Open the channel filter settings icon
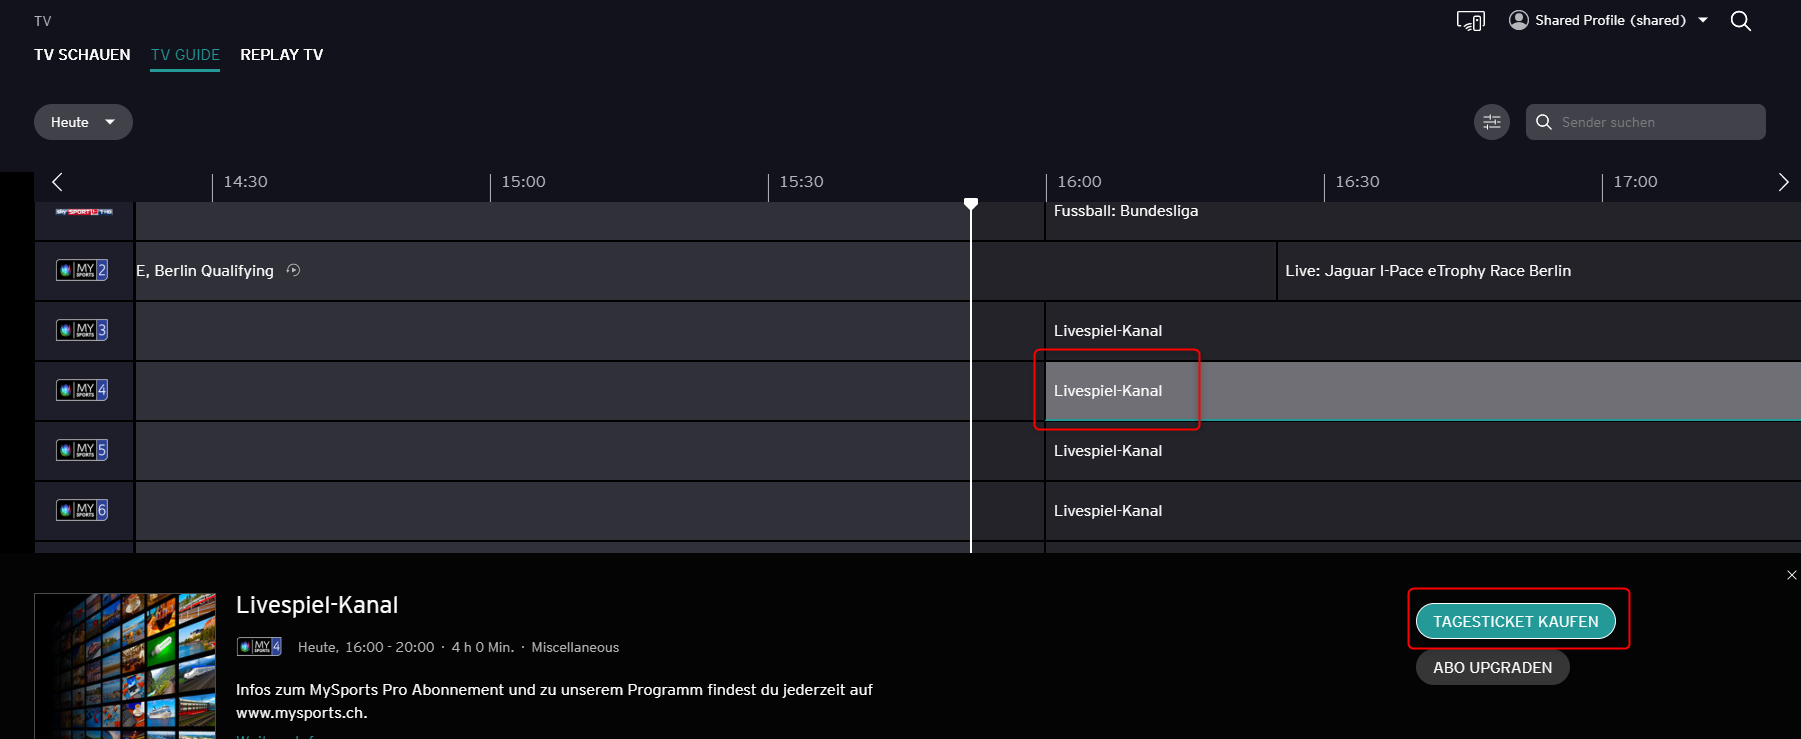The width and height of the screenshot is (1801, 739). click(x=1491, y=122)
